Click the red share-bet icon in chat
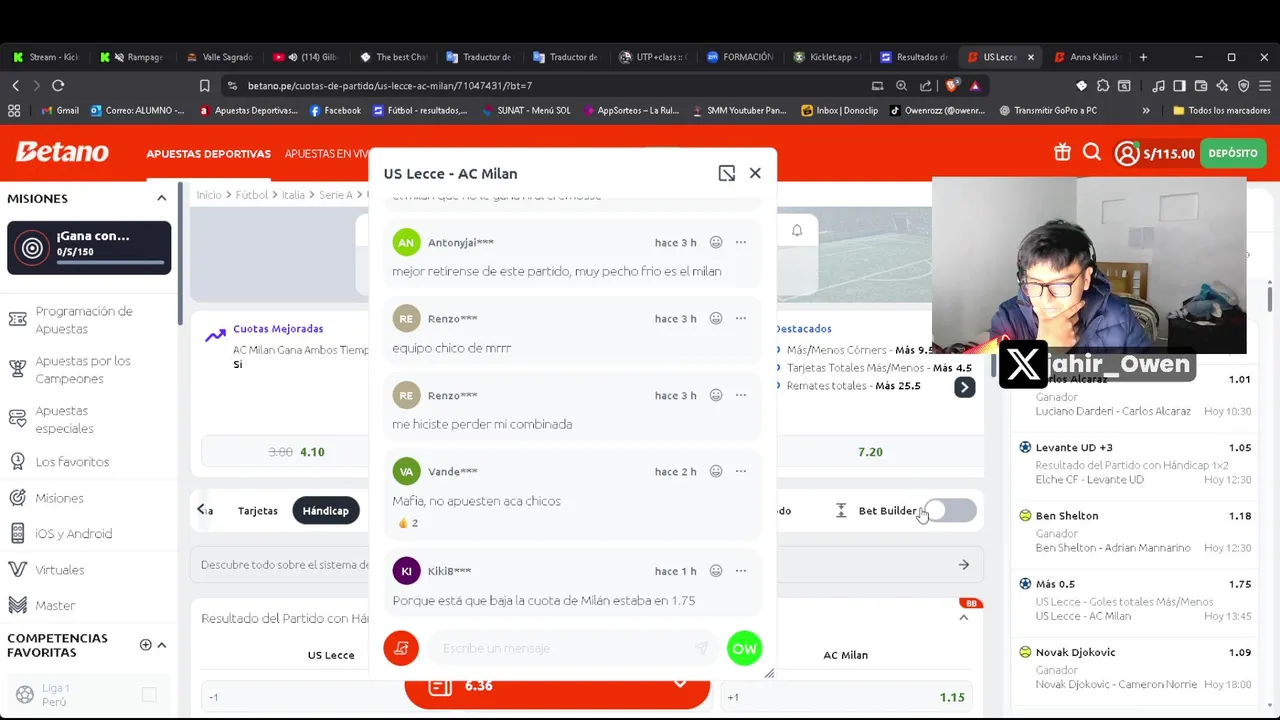This screenshot has height=720, width=1280. (x=401, y=648)
